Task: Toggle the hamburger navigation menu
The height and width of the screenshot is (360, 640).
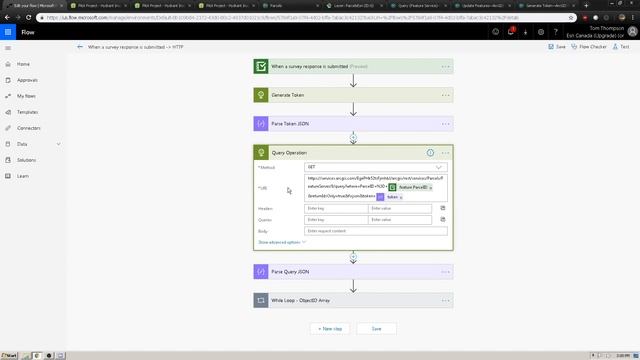Action: tap(8, 48)
